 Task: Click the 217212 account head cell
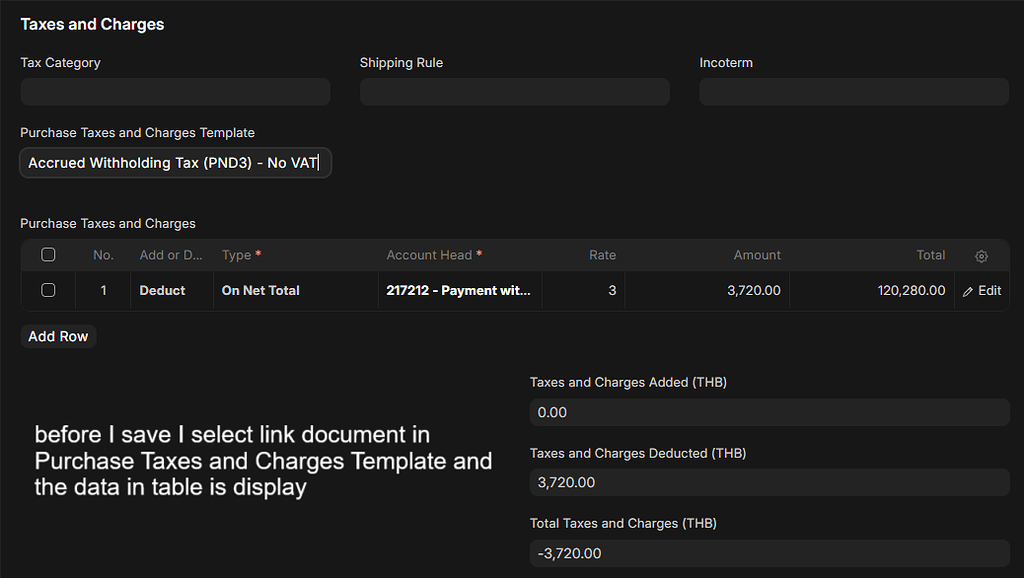coord(459,291)
